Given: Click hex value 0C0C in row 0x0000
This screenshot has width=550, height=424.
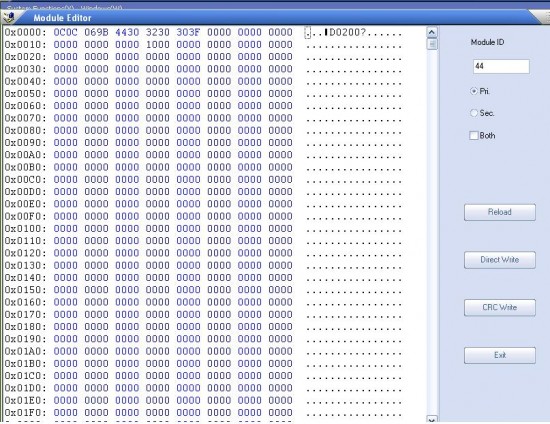Looking at the screenshot, I should click(66, 32).
